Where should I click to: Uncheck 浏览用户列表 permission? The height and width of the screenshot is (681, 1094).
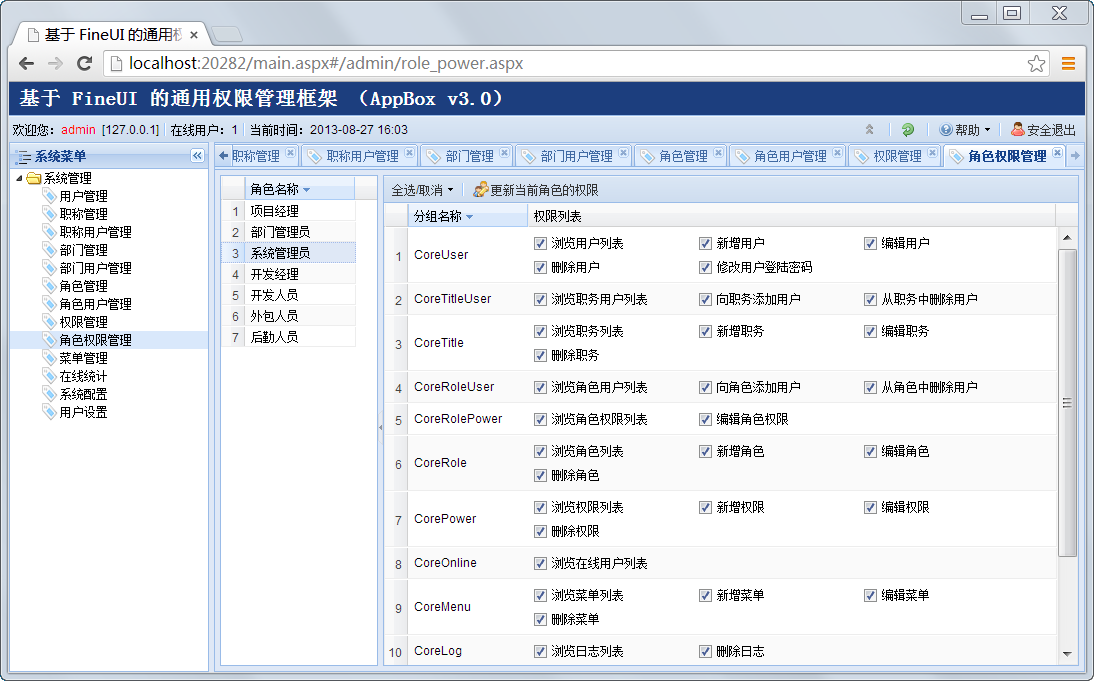pos(540,244)
